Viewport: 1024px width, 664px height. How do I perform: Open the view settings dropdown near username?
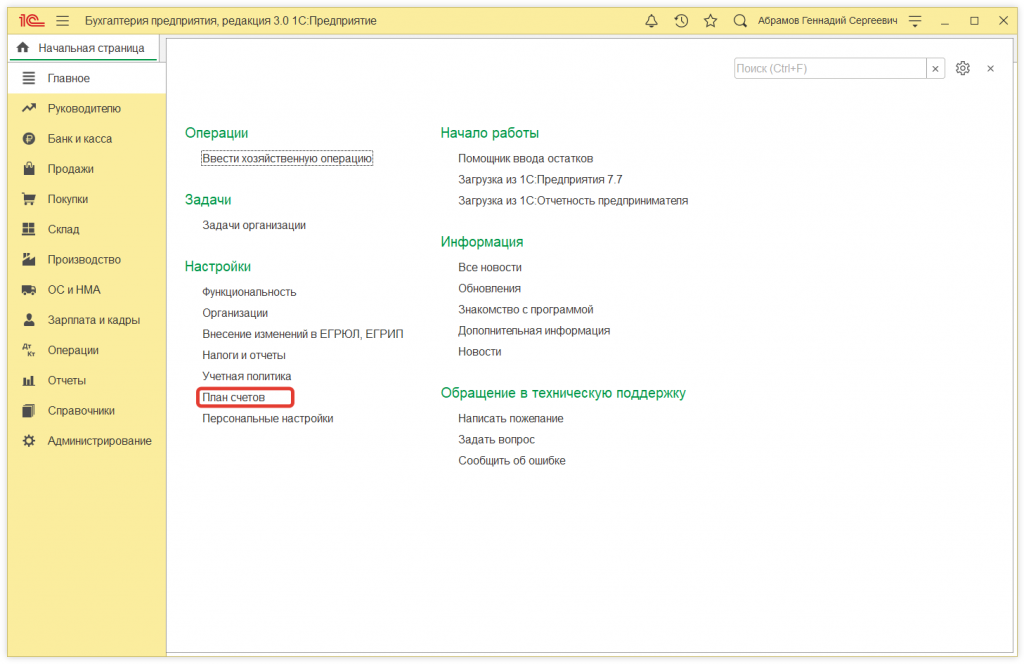pos(915,20)
